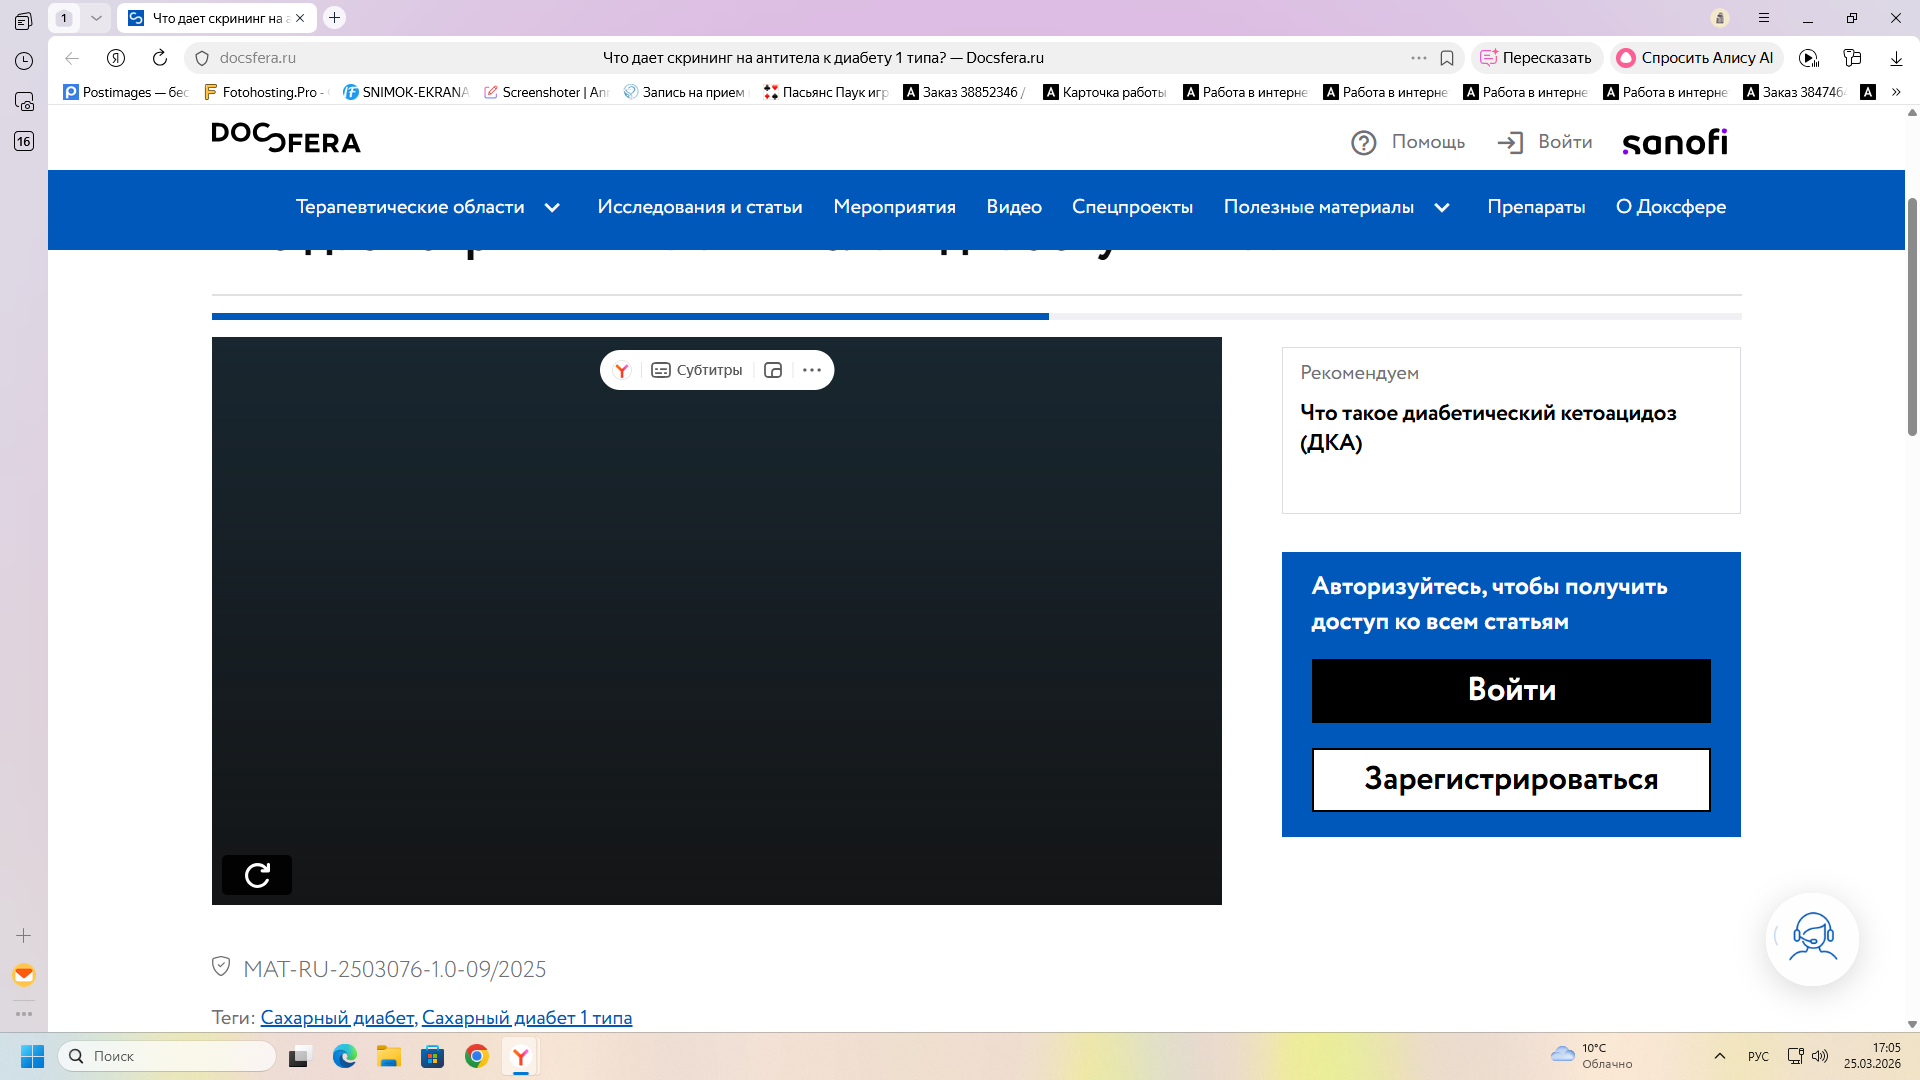This screenshot has height=1080, width=1920.
Task: Click the blue reading progress bar
Action: 630,316
